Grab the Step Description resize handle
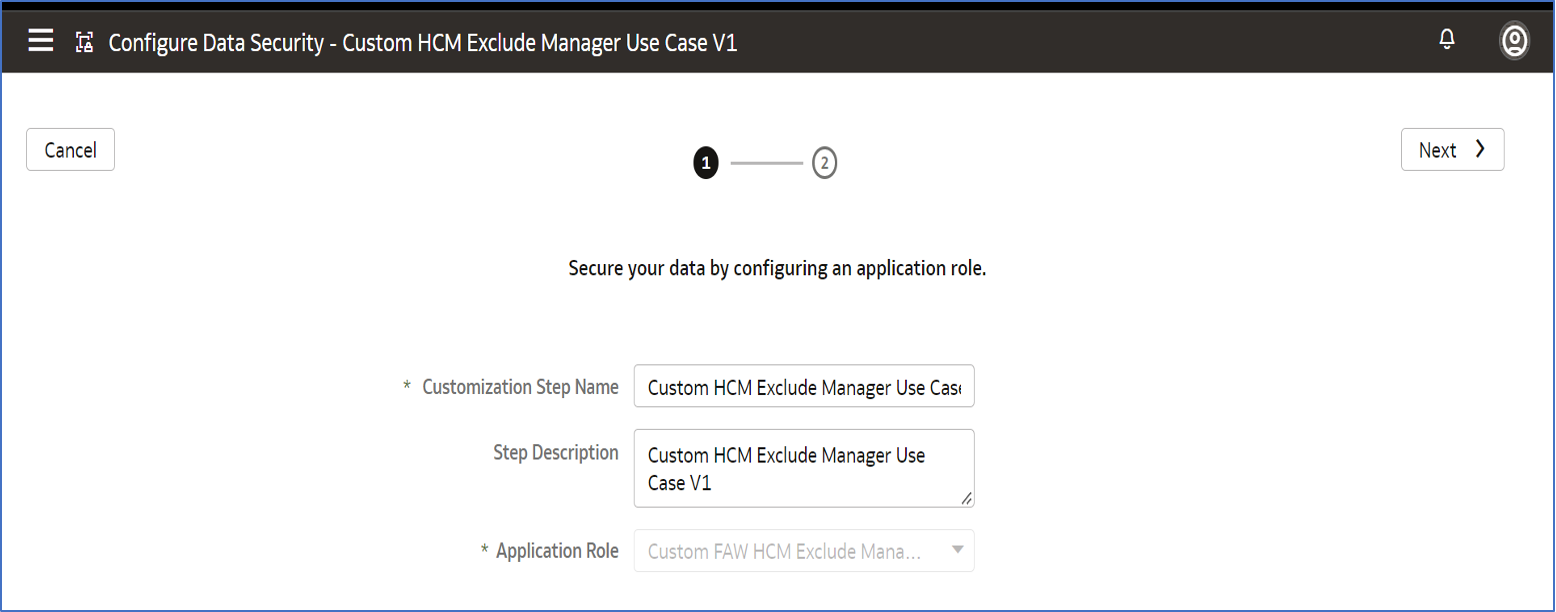 966,498
